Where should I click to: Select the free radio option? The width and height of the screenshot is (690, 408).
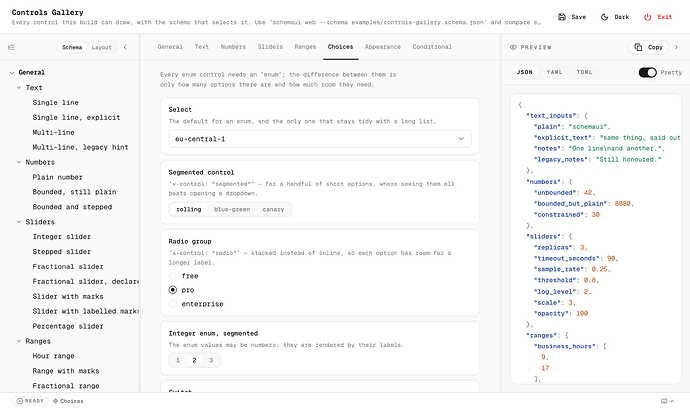[172, 276]
